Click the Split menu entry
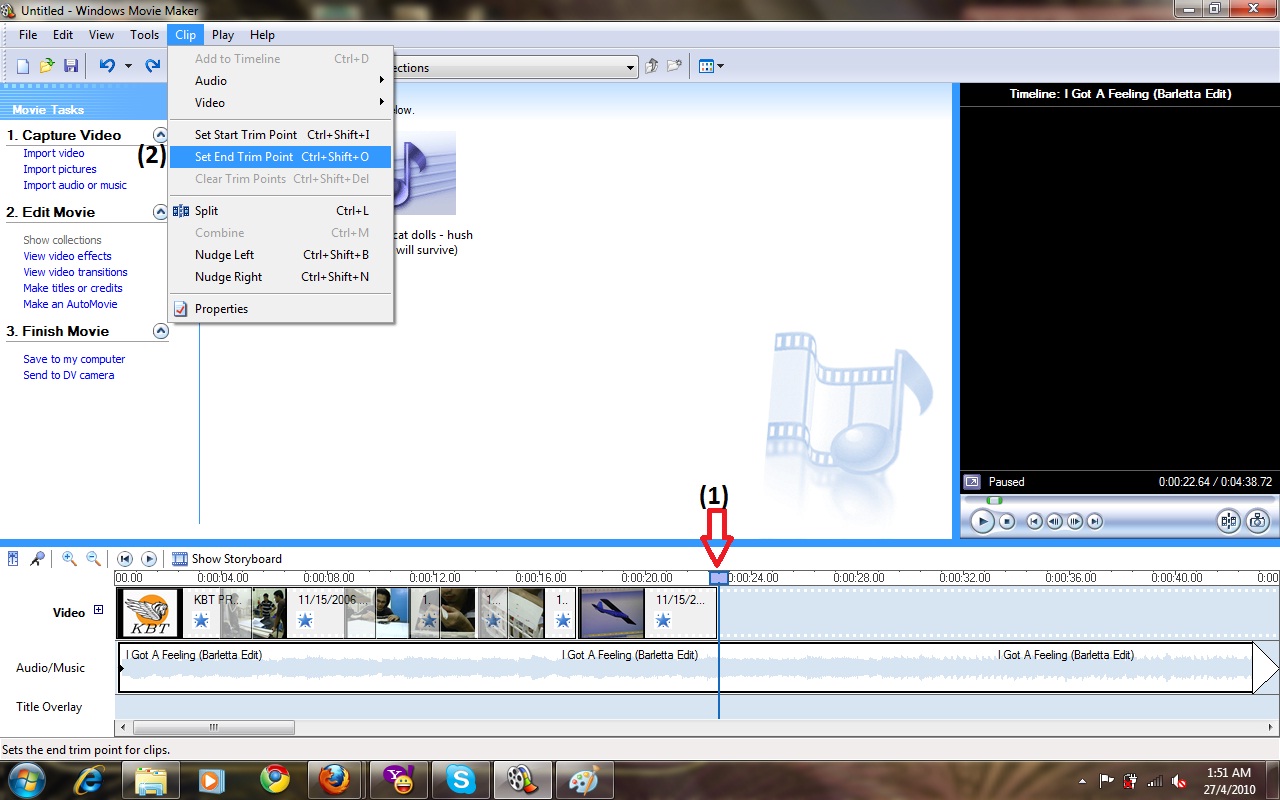The image size is (1280, 800). [280, 211]
